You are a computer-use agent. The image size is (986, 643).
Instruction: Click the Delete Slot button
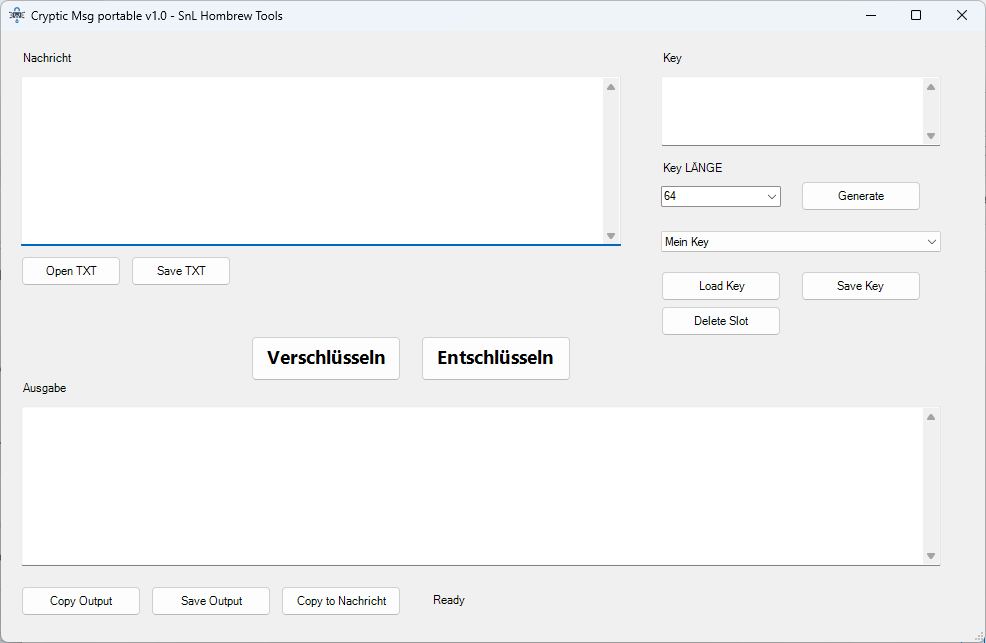[721, 321]
